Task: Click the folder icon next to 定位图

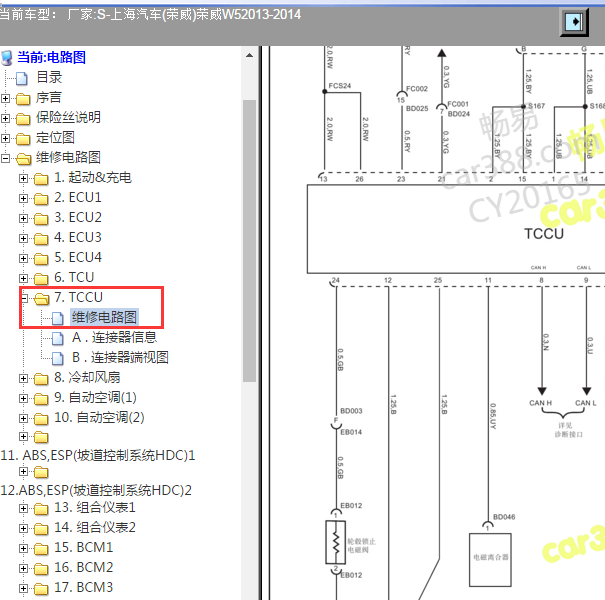Action: [23, 139]
